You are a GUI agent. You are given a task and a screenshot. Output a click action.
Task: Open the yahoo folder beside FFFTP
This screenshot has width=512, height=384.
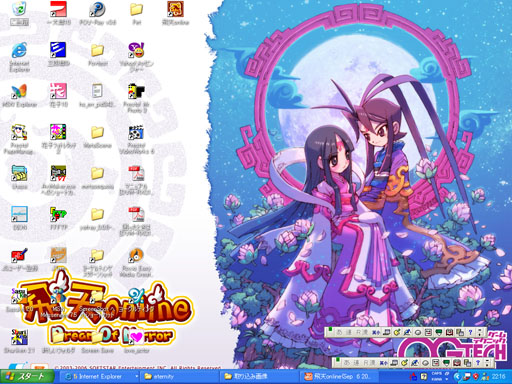97,214
